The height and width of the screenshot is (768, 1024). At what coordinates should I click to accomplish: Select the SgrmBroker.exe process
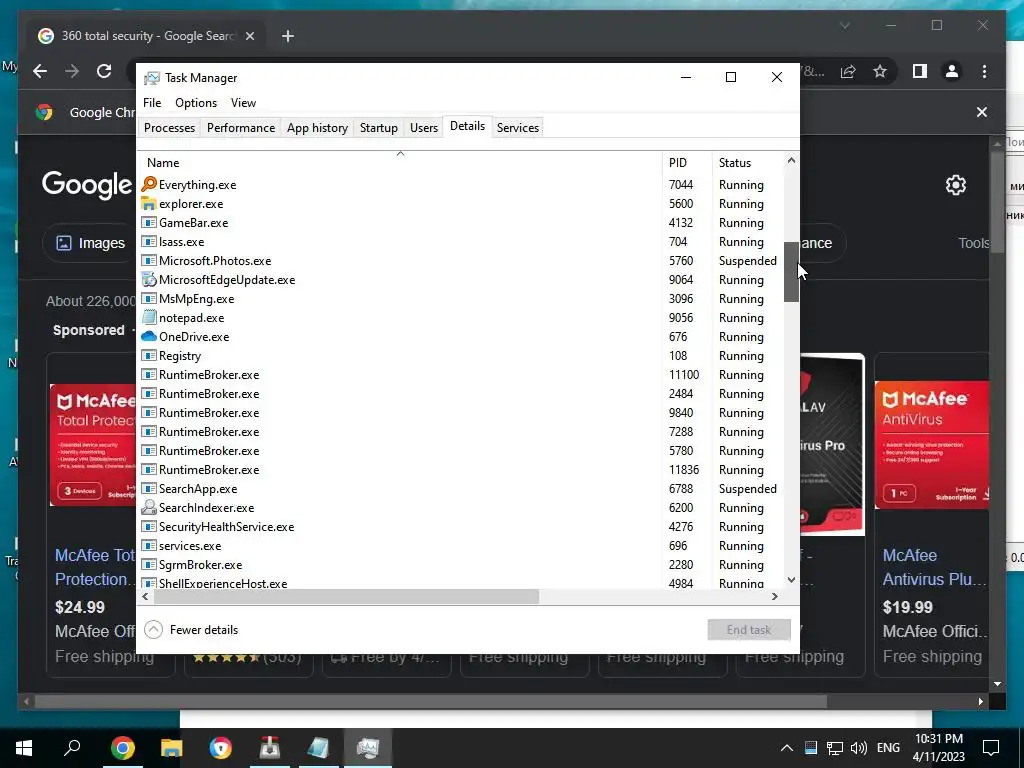point(460,564)
